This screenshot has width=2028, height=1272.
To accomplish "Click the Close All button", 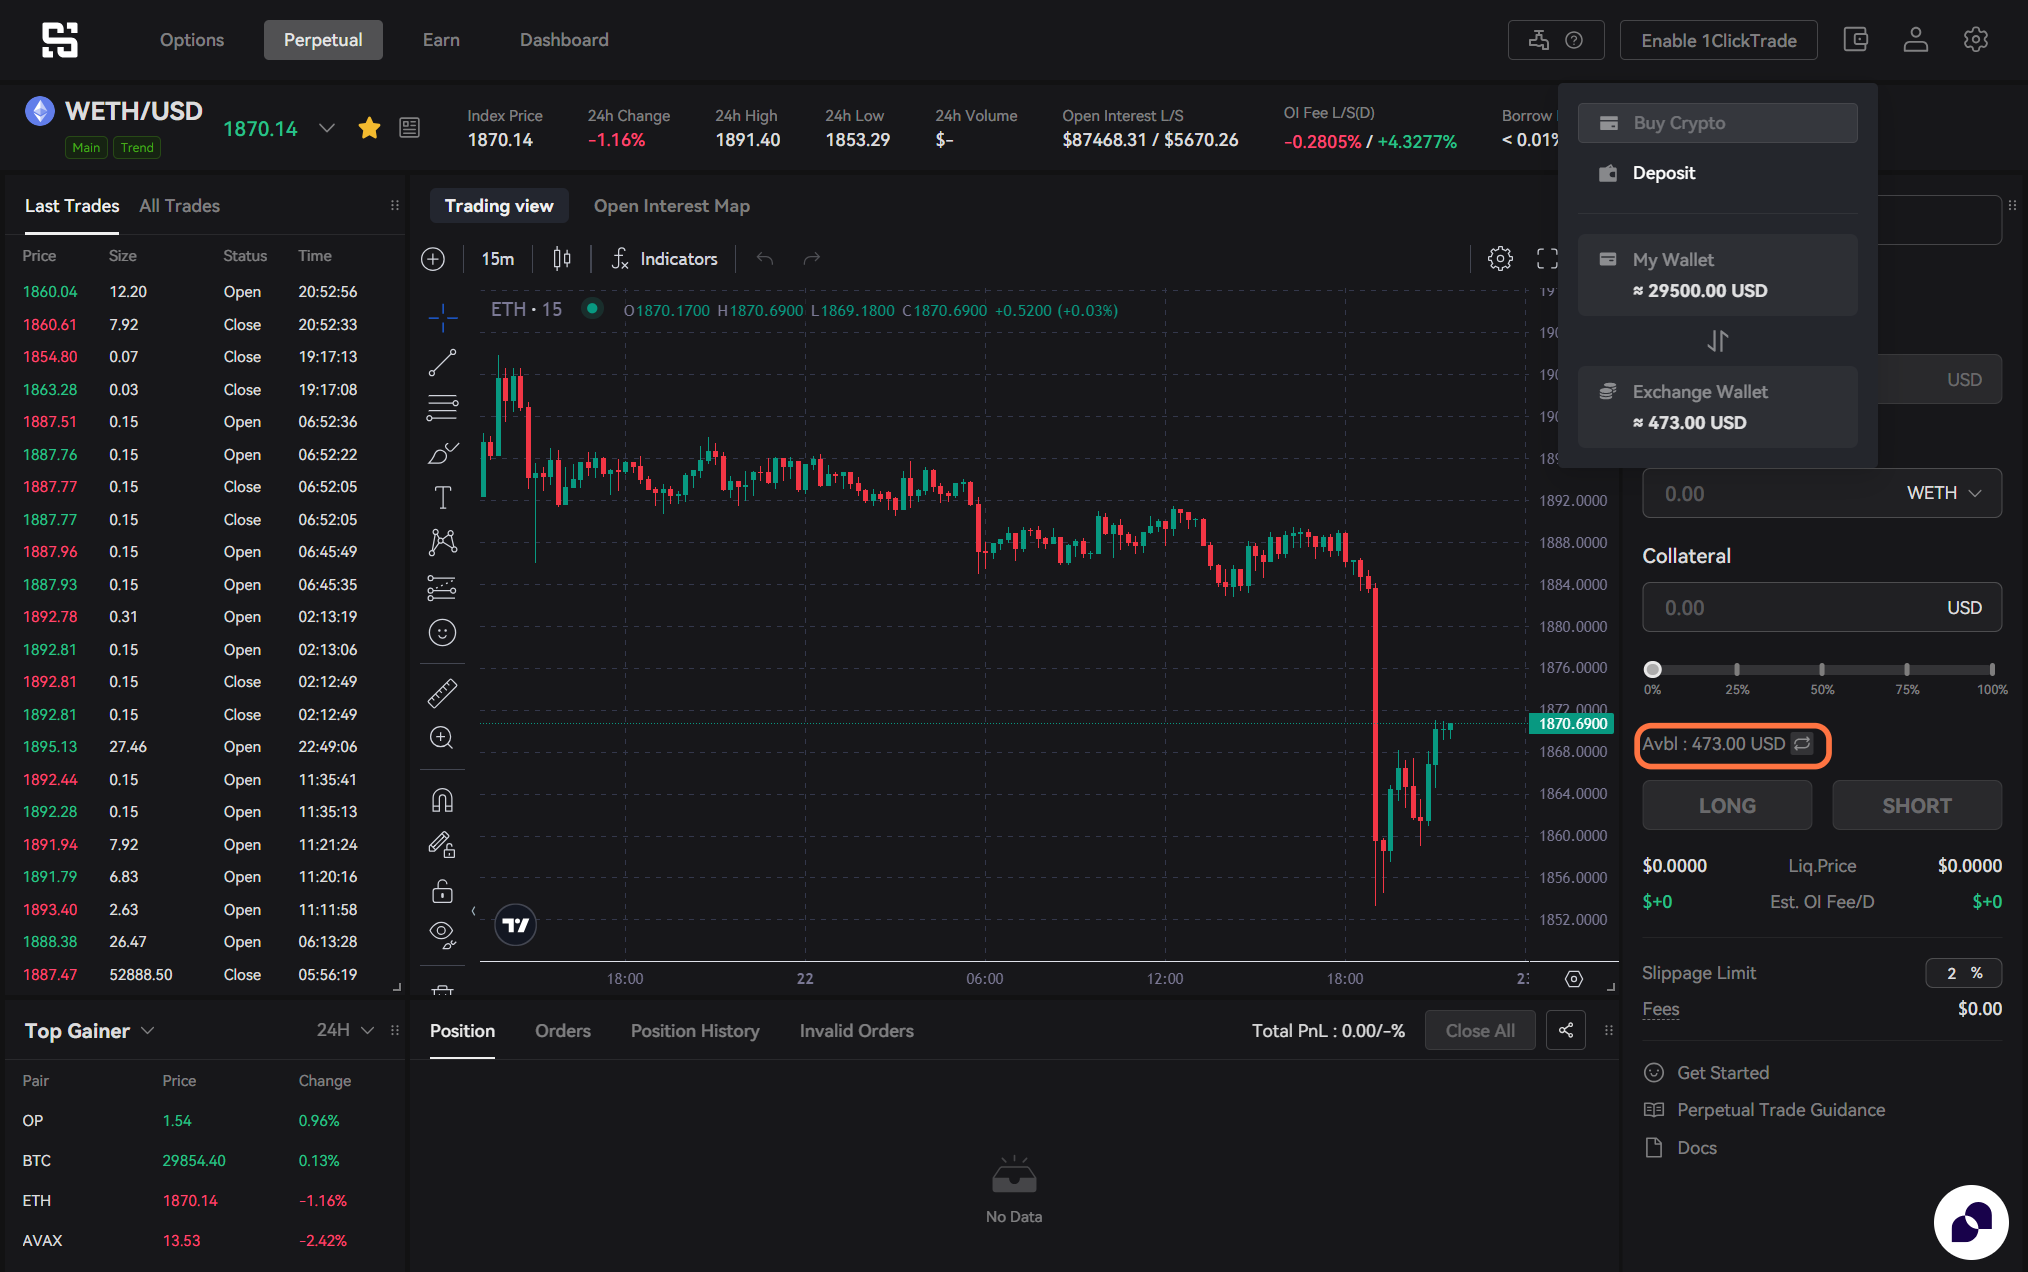I will [x=1480, y=1031].
